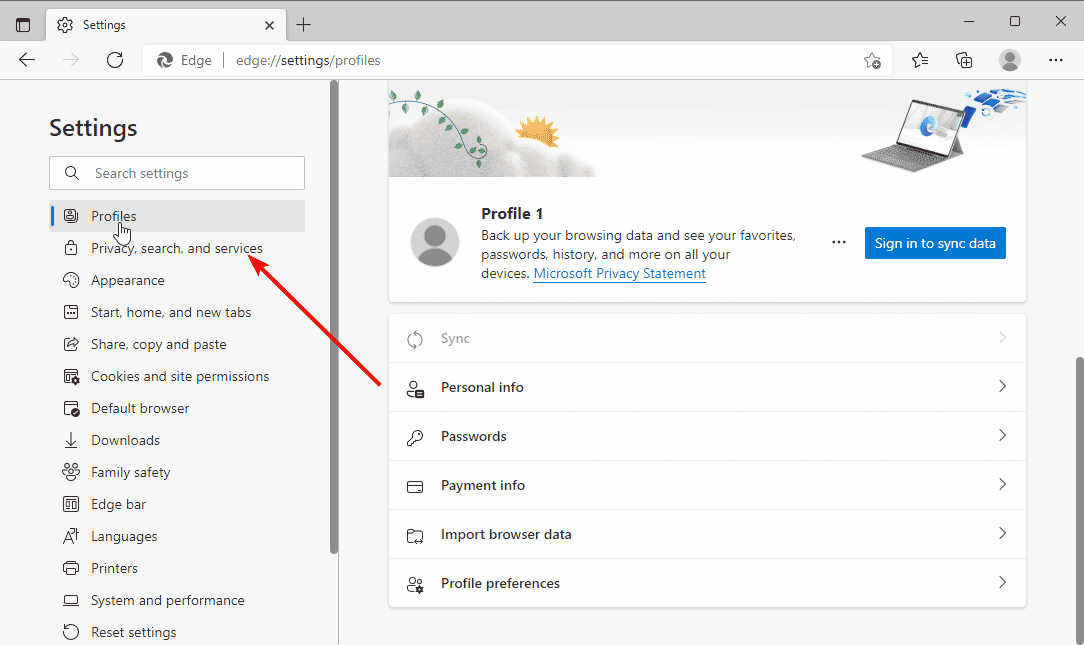Click the Appearance palette icon

pos(71,280)
